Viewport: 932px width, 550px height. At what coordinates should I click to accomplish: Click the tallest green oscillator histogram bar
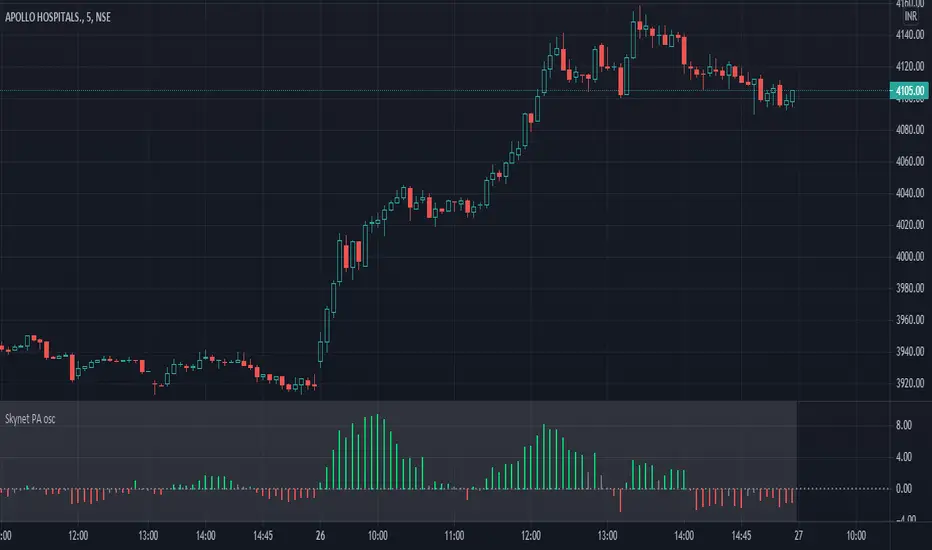coord(377,451)
